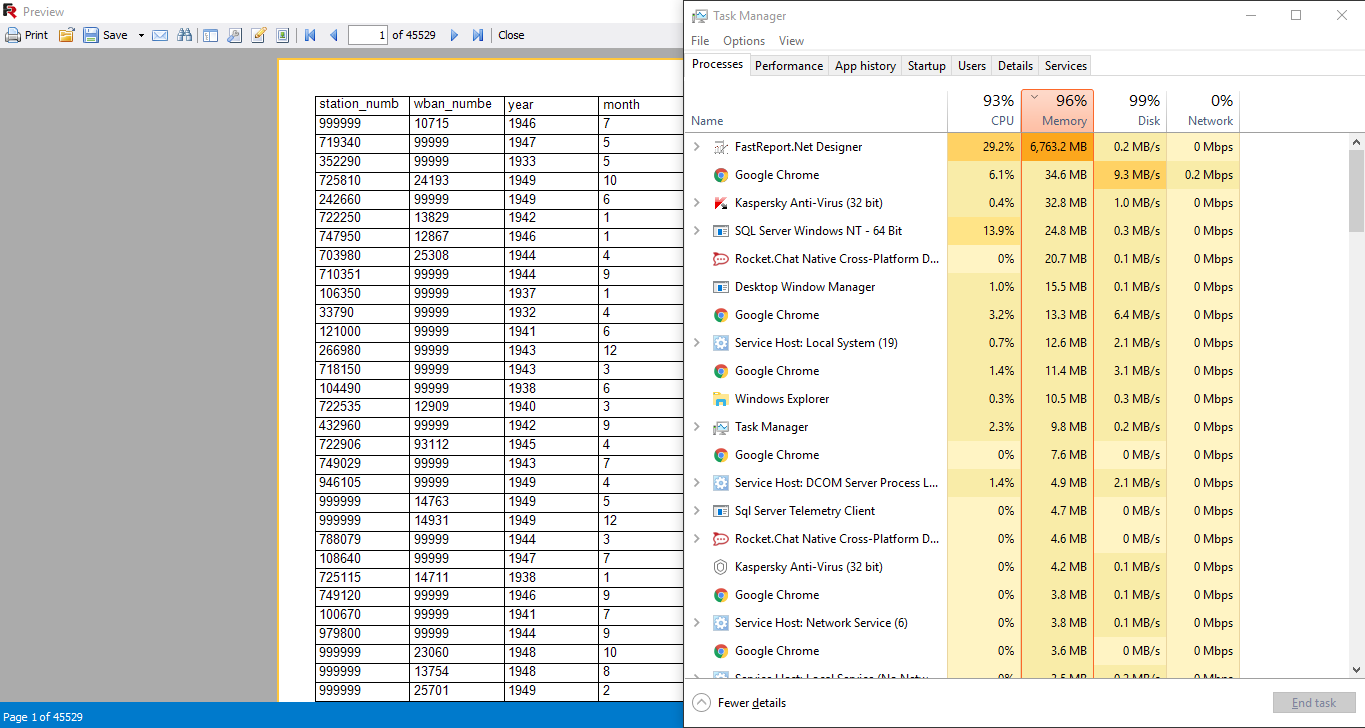The image size is (1365, 728).
Task: Send report by email envelope icon
Action: 160,35
